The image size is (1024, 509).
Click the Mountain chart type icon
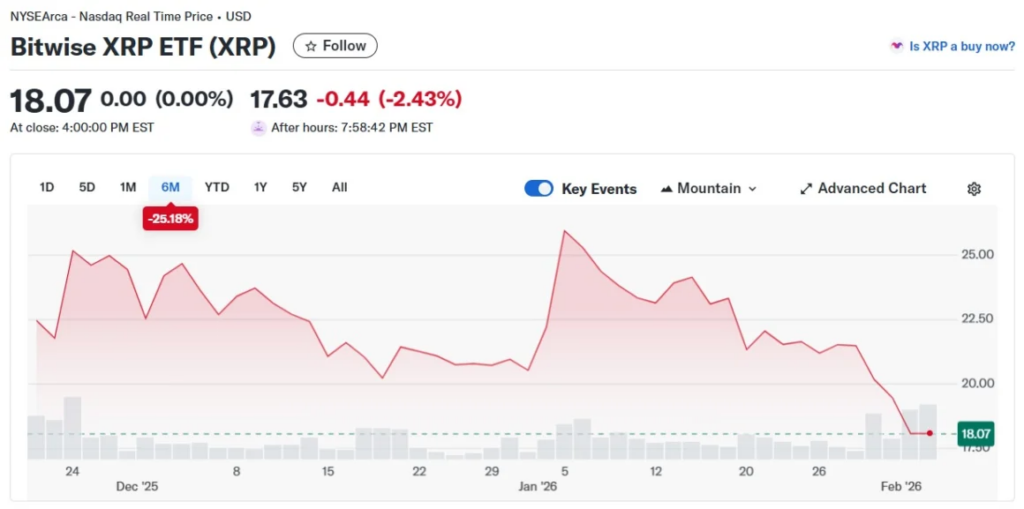coord(666,189)
